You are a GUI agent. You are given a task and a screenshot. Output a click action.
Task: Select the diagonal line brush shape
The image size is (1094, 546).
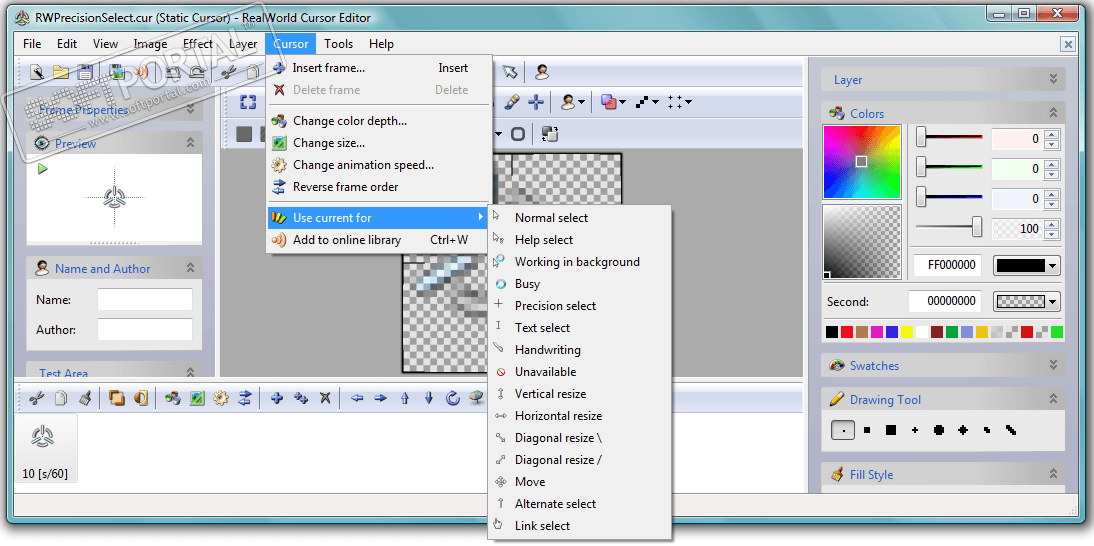pos(1011,430)
